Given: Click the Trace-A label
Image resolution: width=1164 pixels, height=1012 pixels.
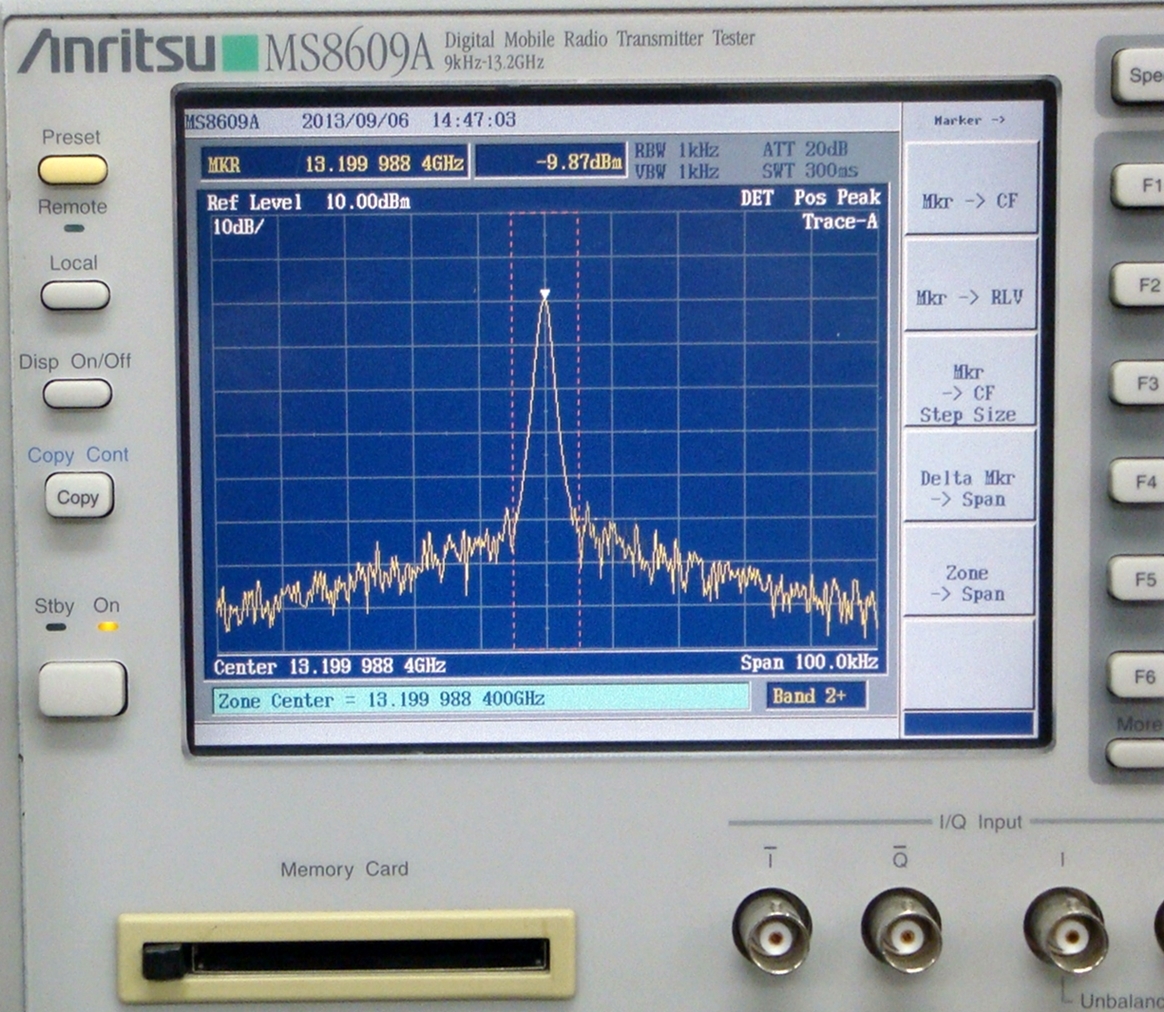Looking at the screenshot, I should (840, 221).
